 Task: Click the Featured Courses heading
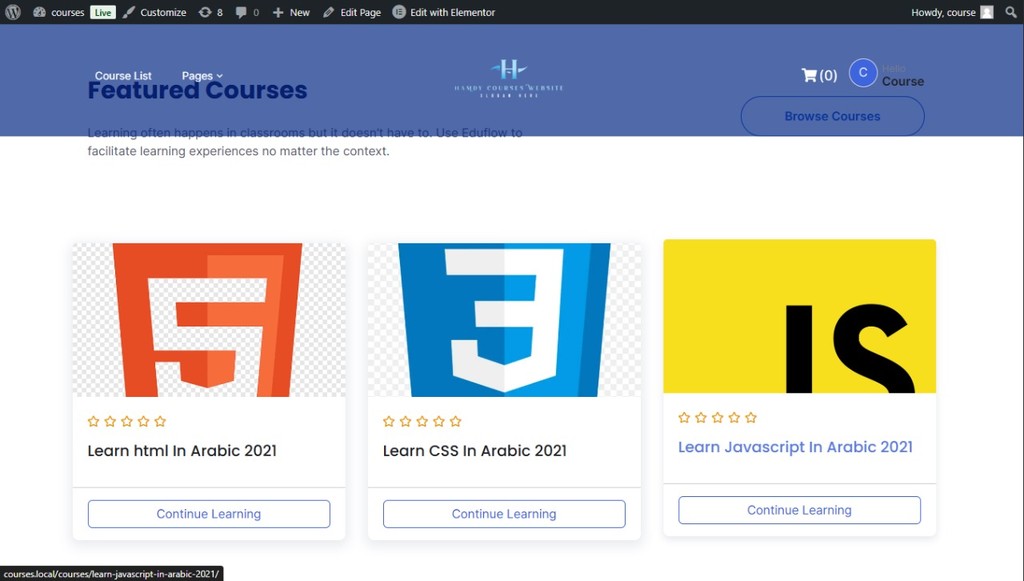pyautogui.click(x=197, y=90)
